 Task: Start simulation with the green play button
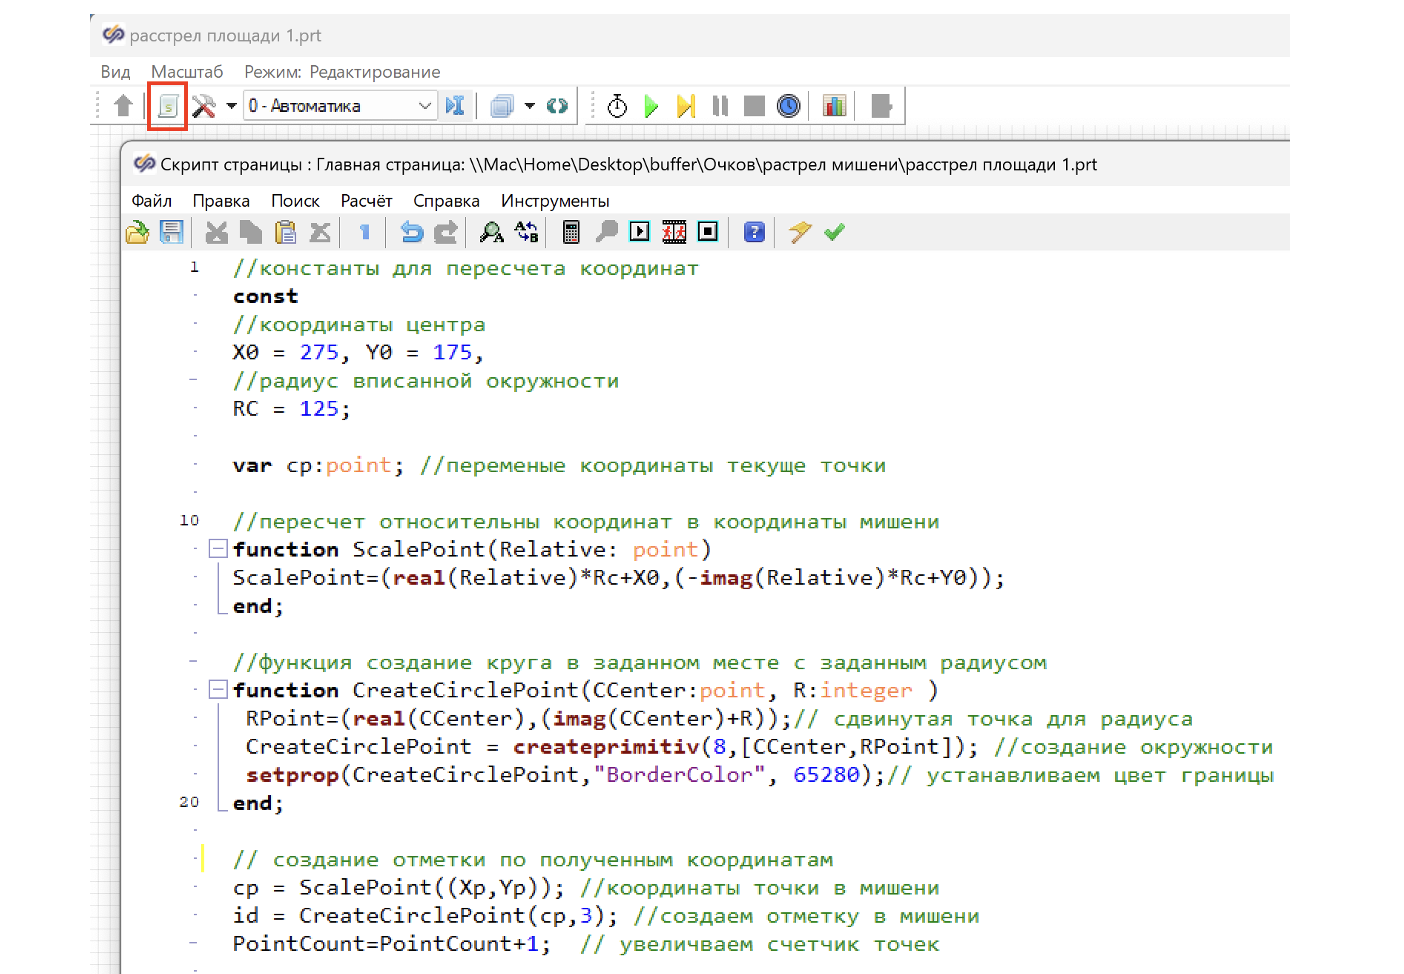pyautogui.click(x=651, y=106)
